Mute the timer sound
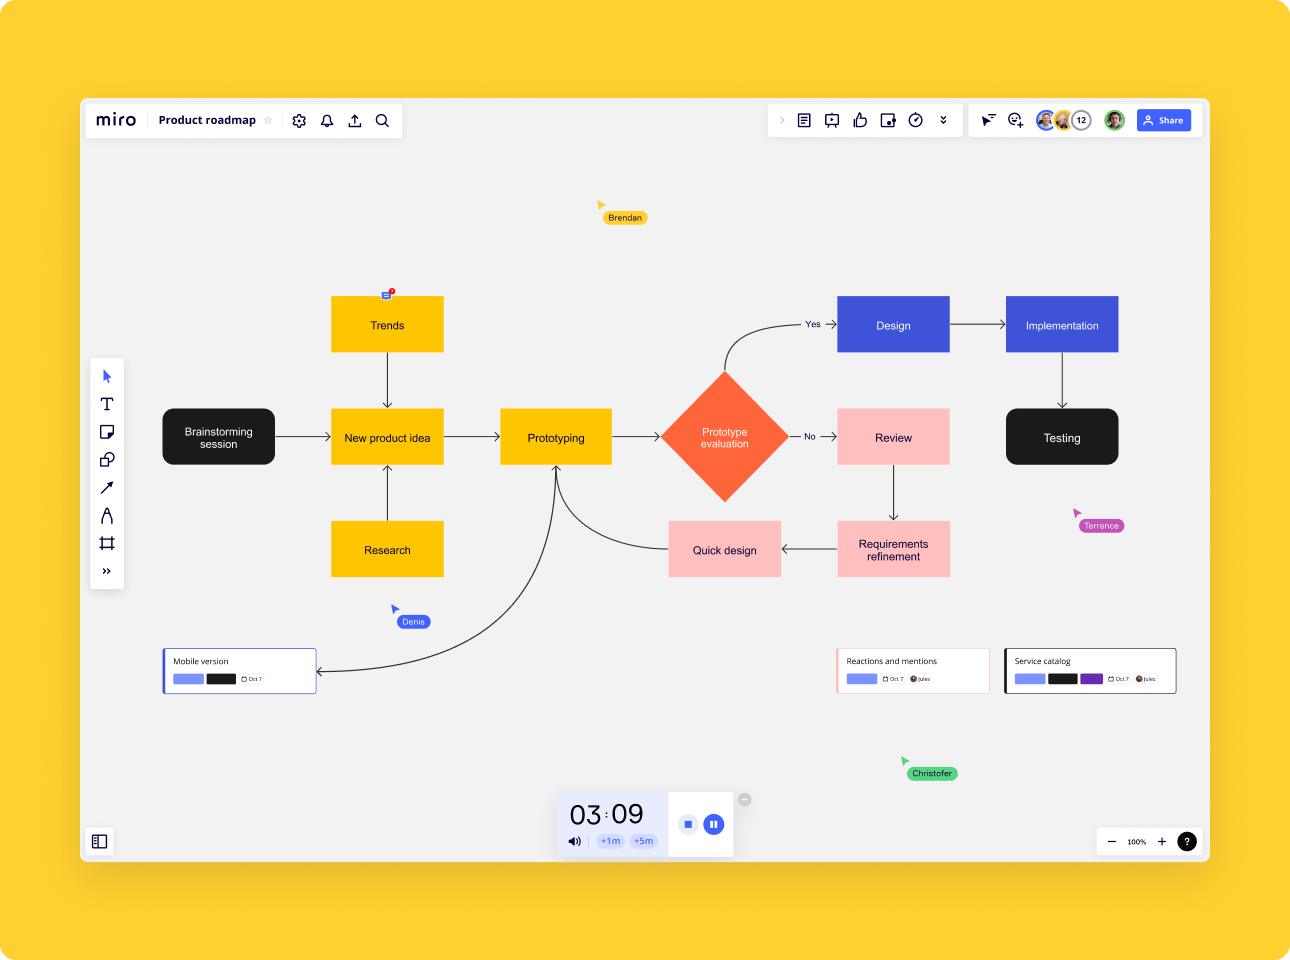 (x=575, y=841)
